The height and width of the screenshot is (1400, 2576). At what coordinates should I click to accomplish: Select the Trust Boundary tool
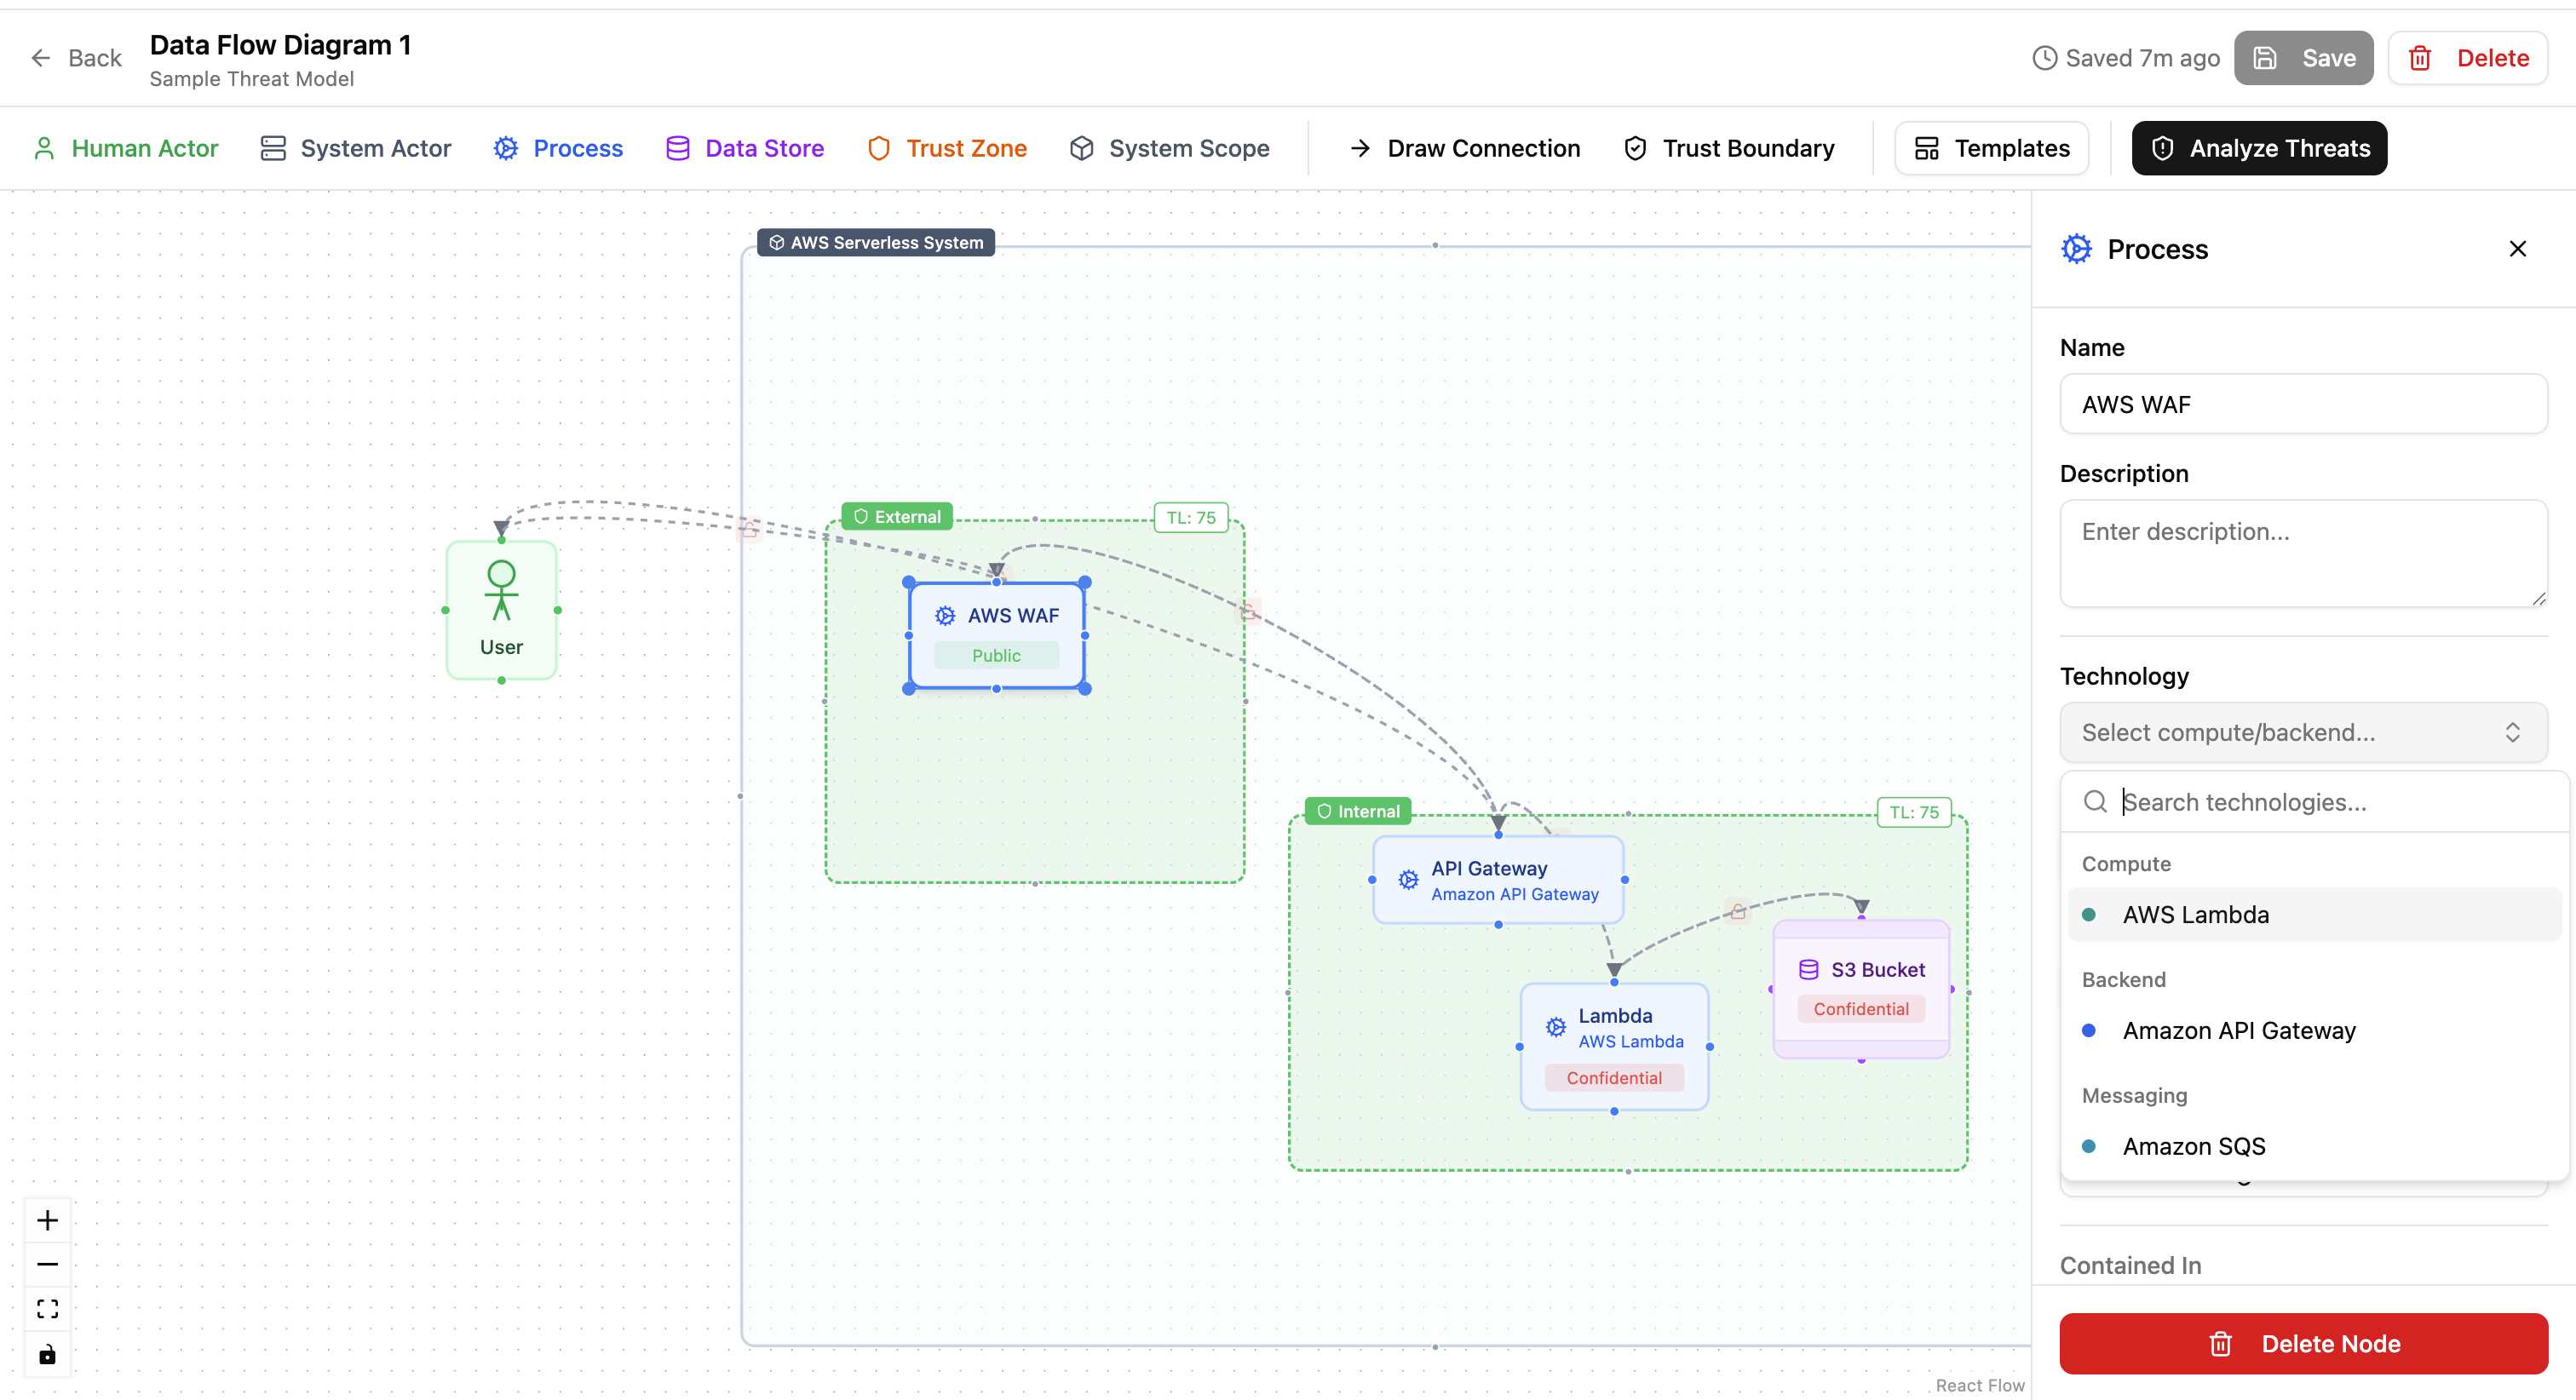pos(1729,148)
